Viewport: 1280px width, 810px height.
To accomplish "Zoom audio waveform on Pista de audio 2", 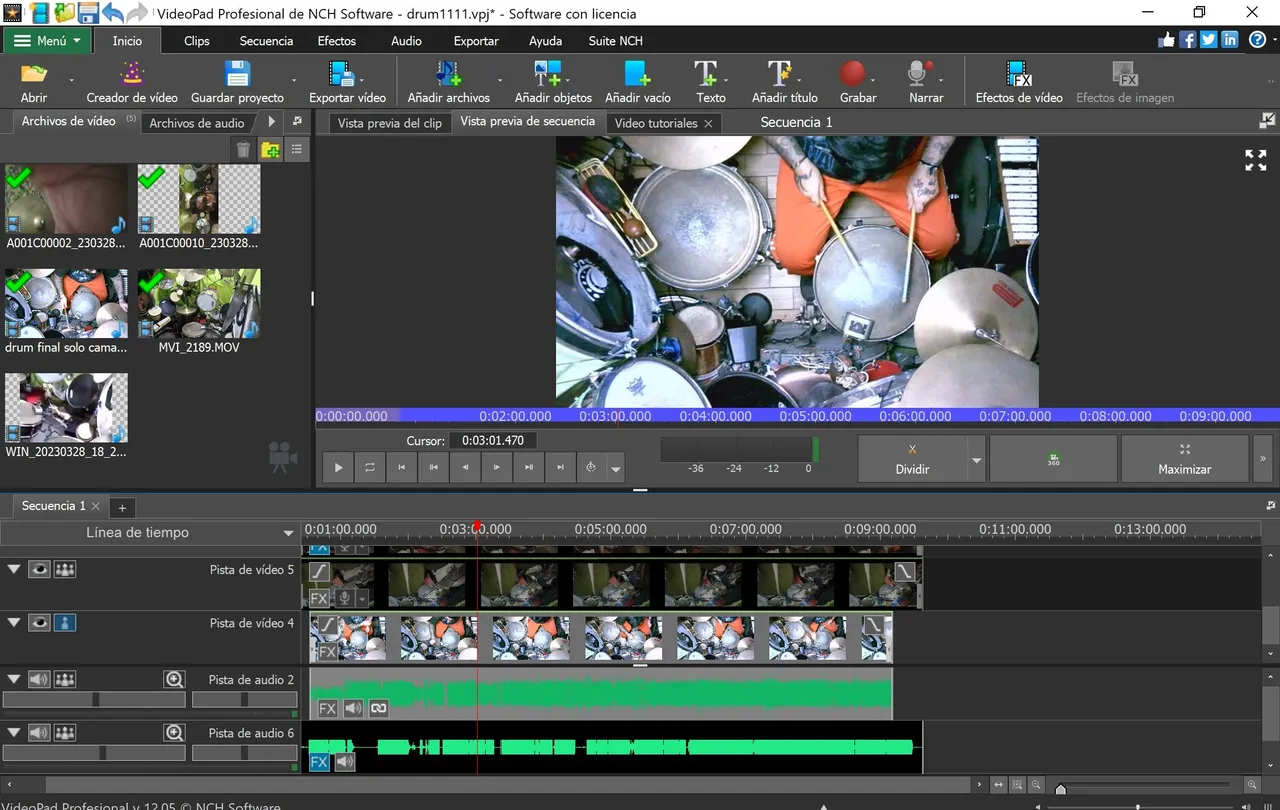I will click(x=174, y=679).
